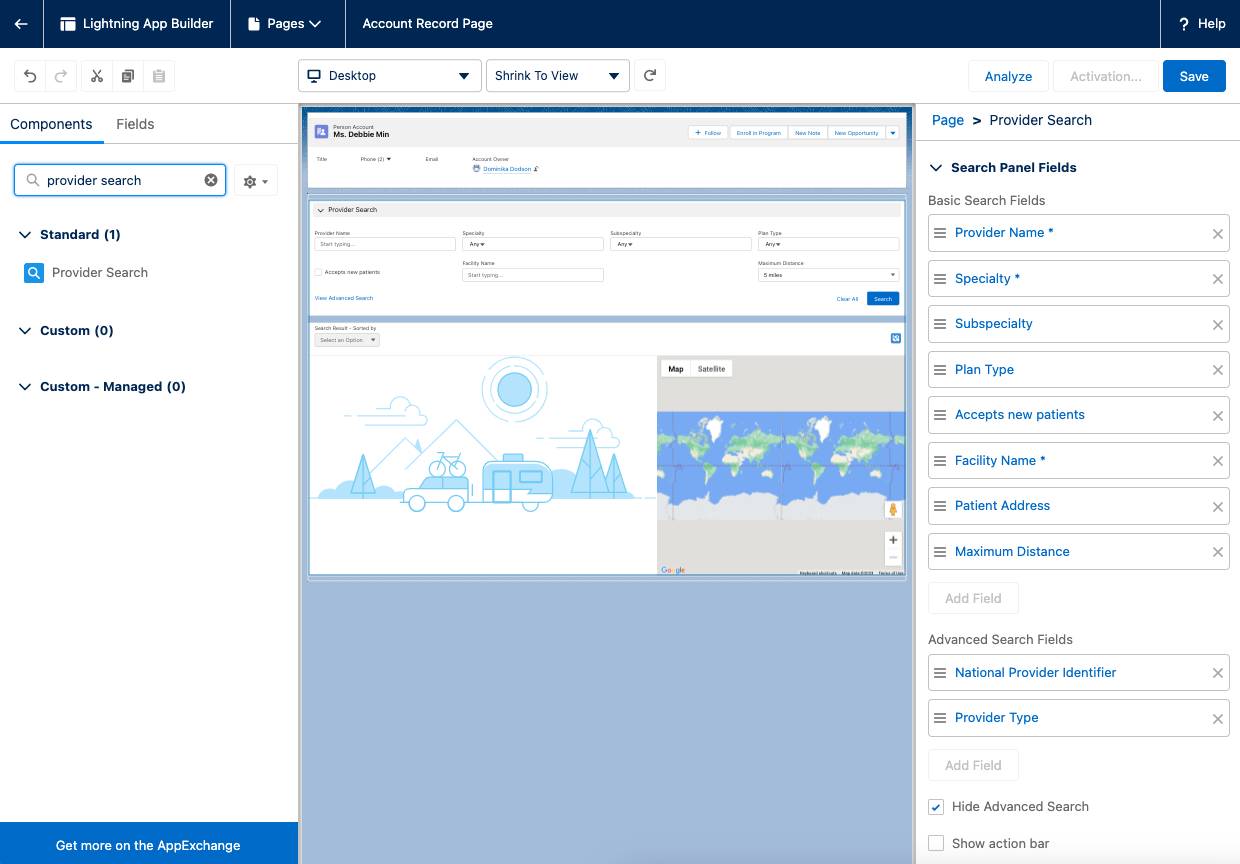Click the Follow button in preview

click(708, 132)
